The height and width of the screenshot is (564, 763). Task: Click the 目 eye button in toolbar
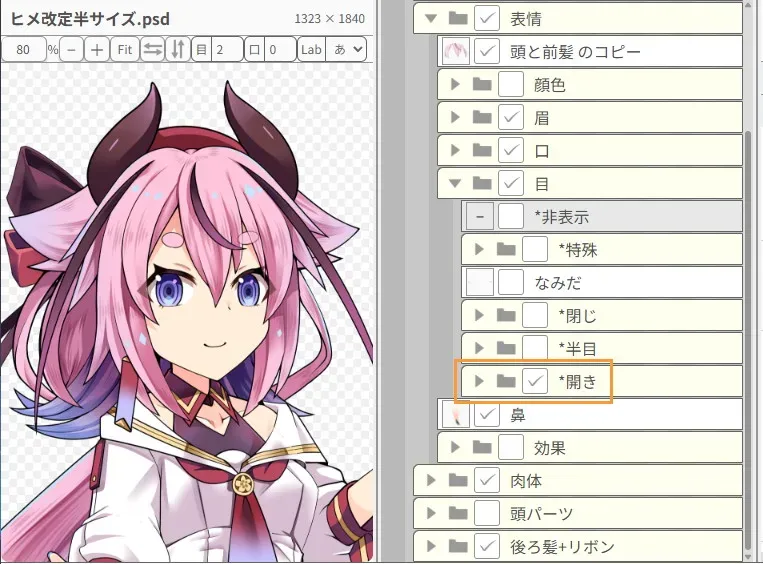pos(201,50)
